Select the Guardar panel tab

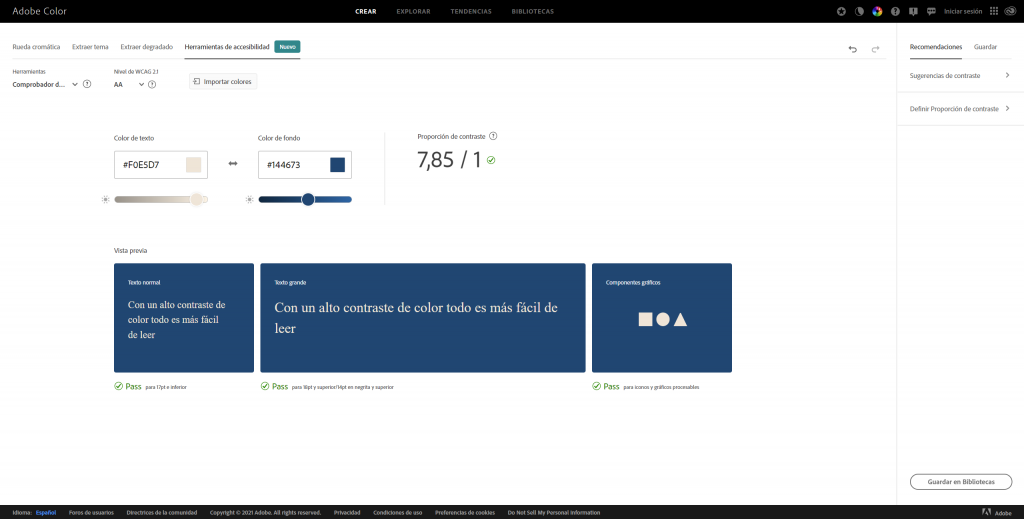[985, 47]
